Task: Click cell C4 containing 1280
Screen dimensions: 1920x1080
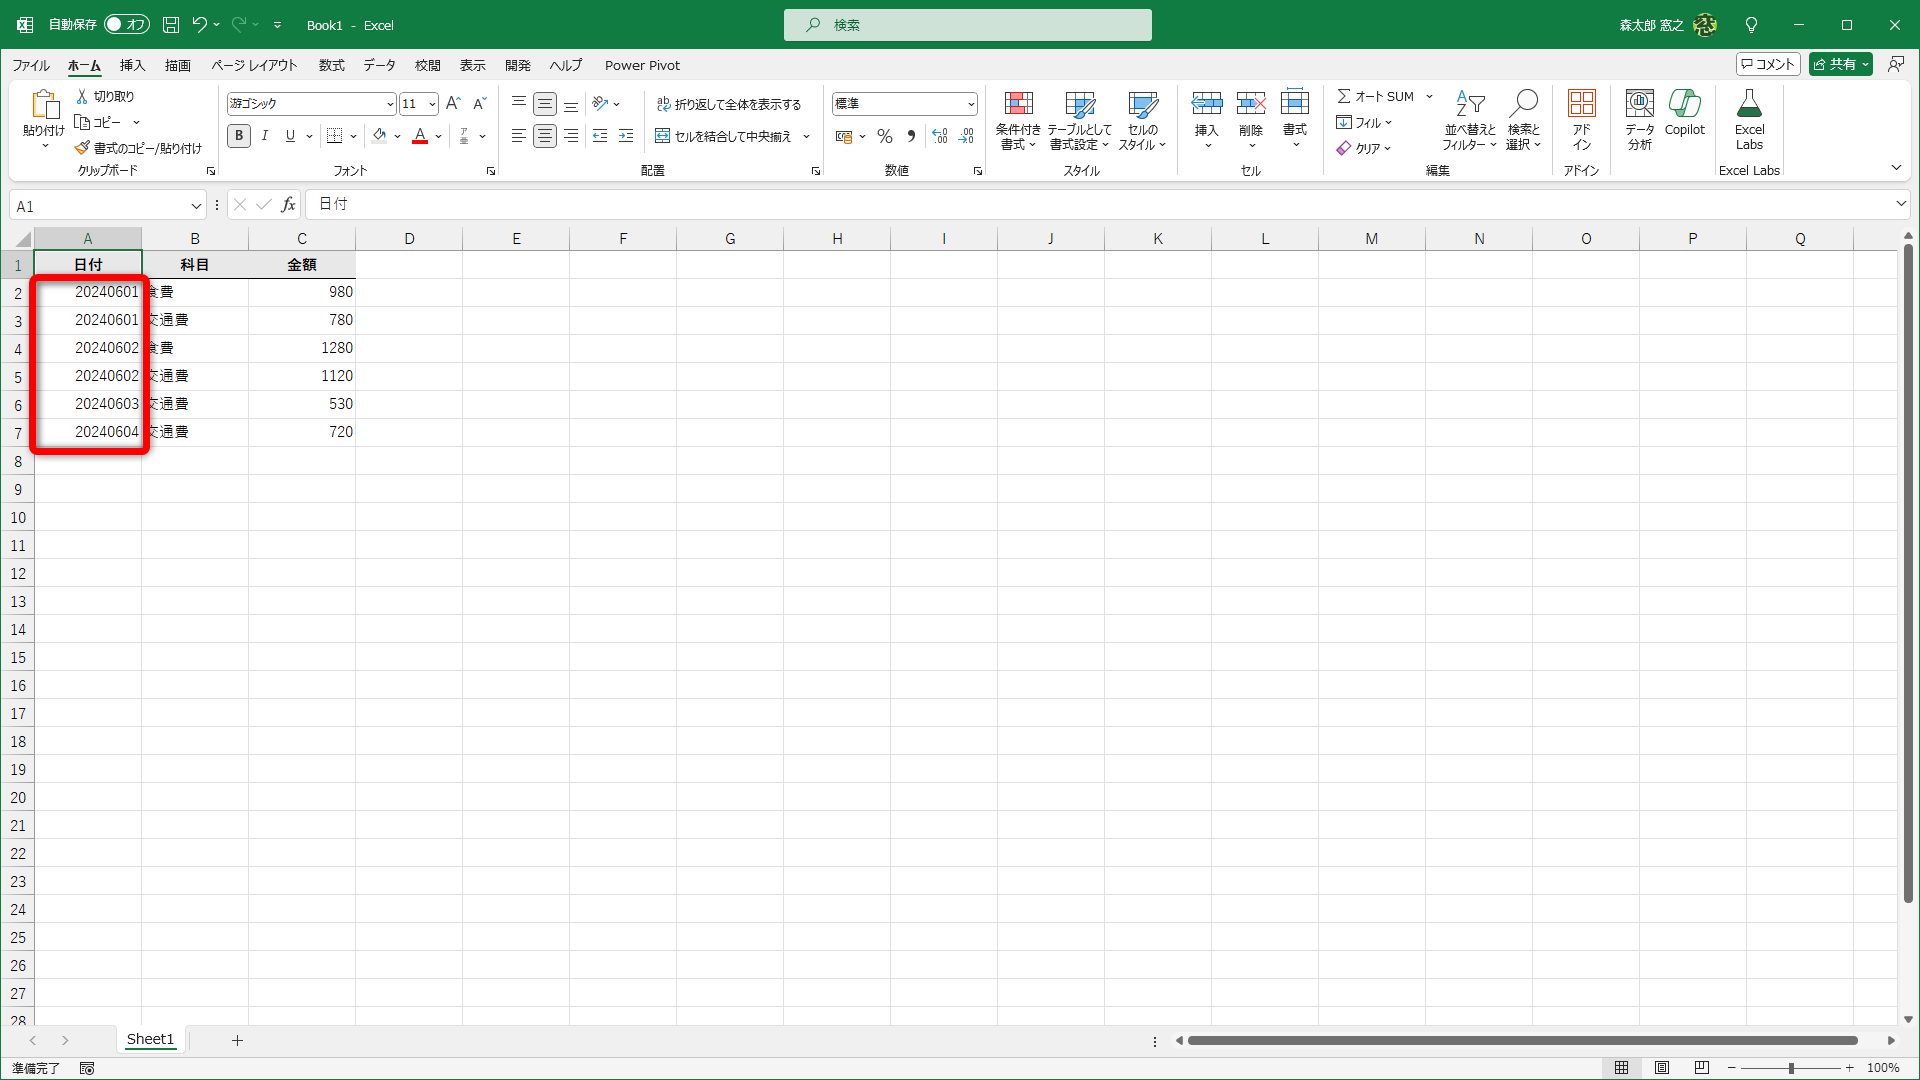Action: point(302,348)
